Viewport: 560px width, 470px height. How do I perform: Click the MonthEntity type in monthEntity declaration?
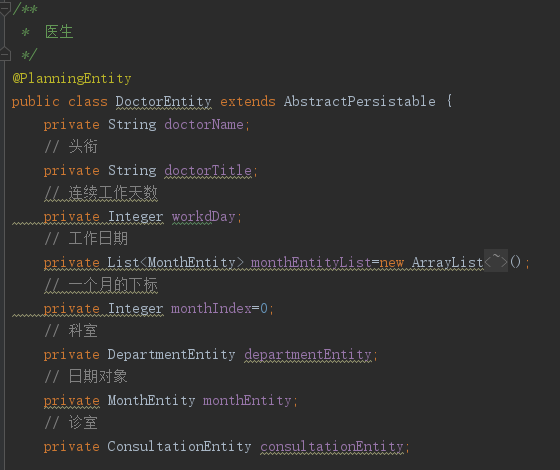pos(151,400)
